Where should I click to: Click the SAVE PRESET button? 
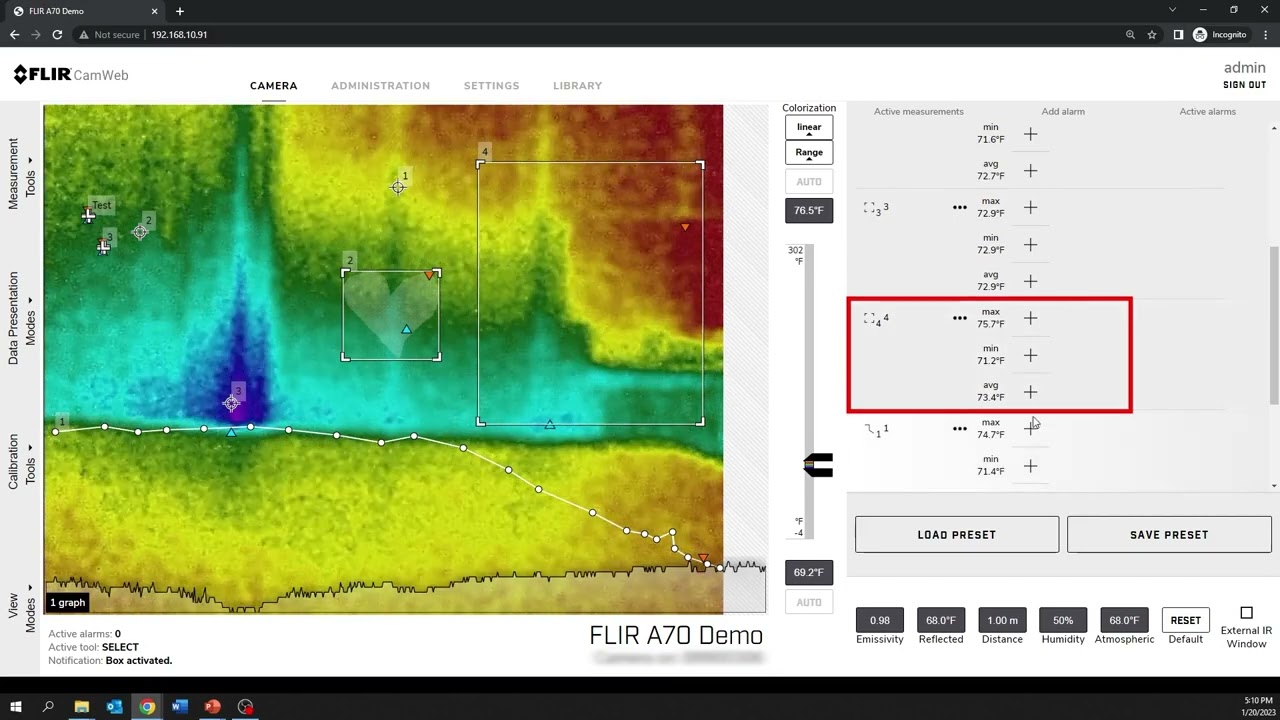(1169, 535)
